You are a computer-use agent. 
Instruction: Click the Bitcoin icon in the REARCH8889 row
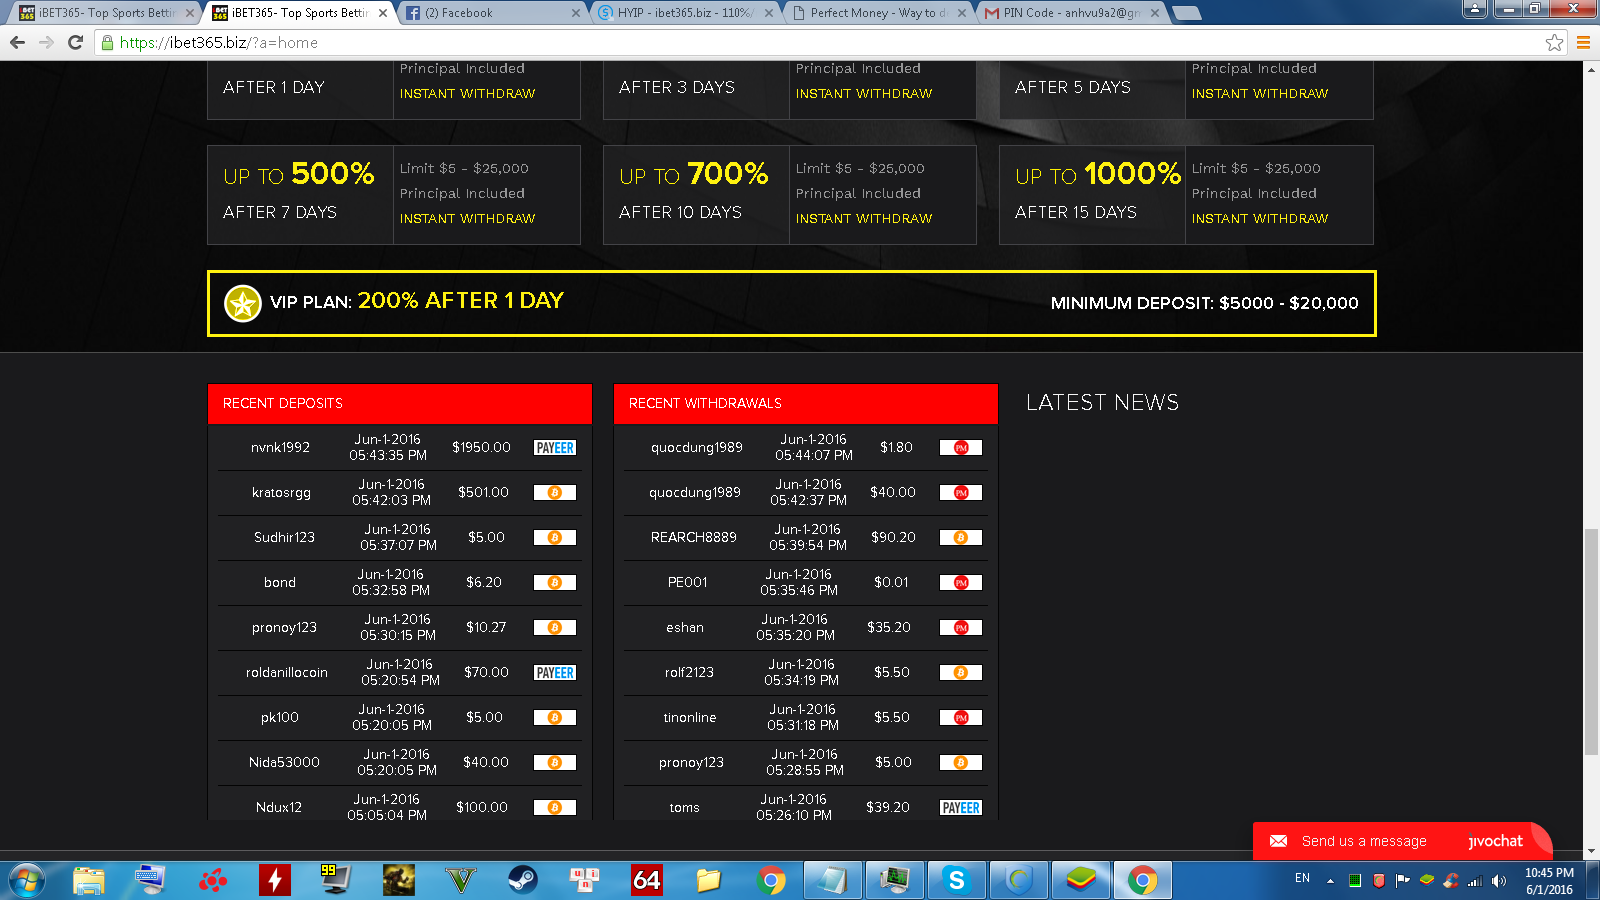pyautogui.click(x=961, y=538)
